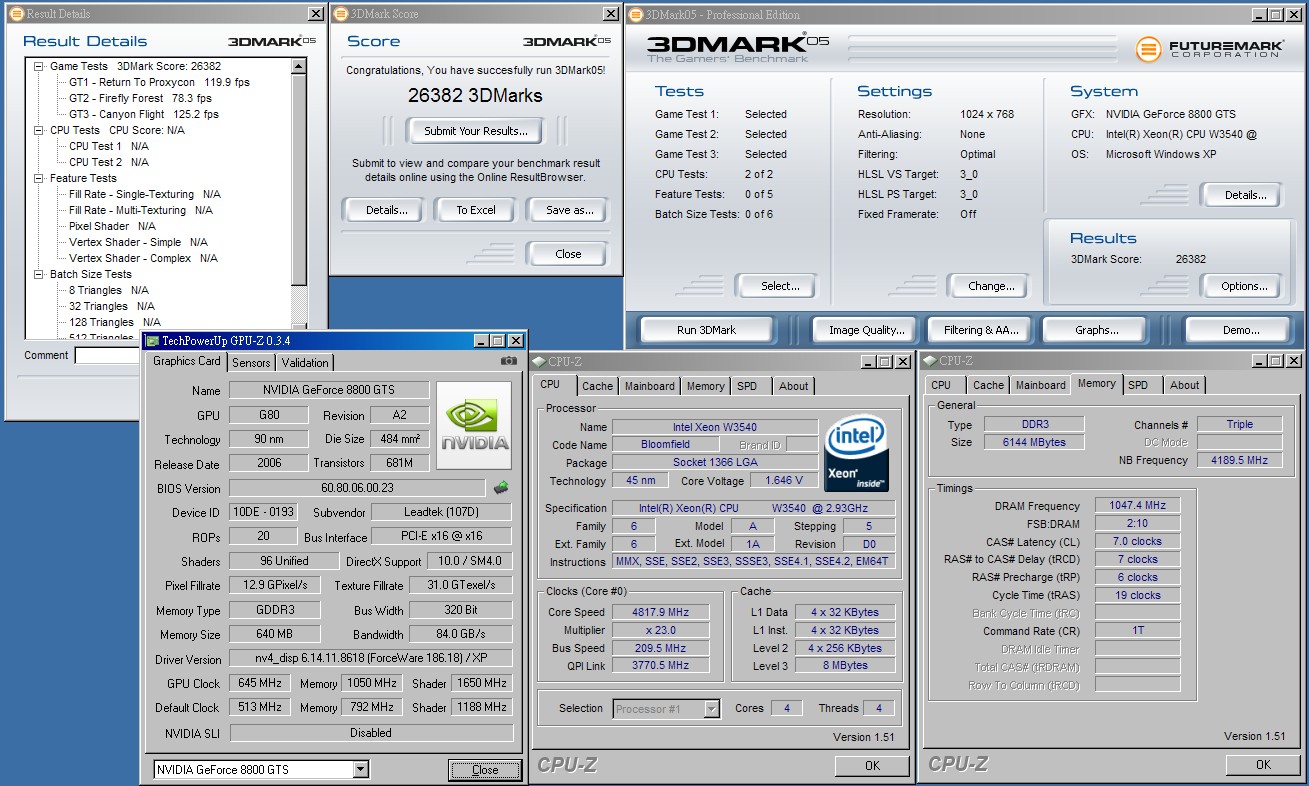Click the CPU-Z processor window title icon
1309x786 pixels.
[x=539, y=361]
